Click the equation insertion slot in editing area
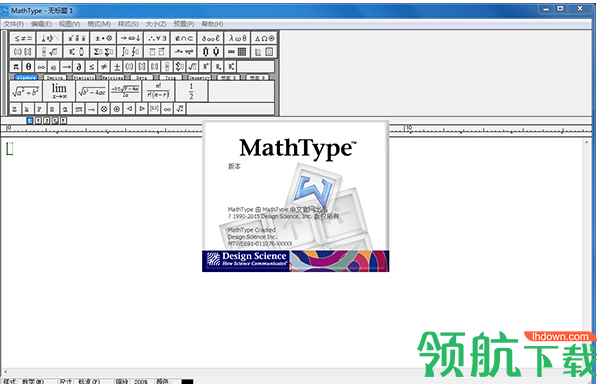 (x=10, y=148)
